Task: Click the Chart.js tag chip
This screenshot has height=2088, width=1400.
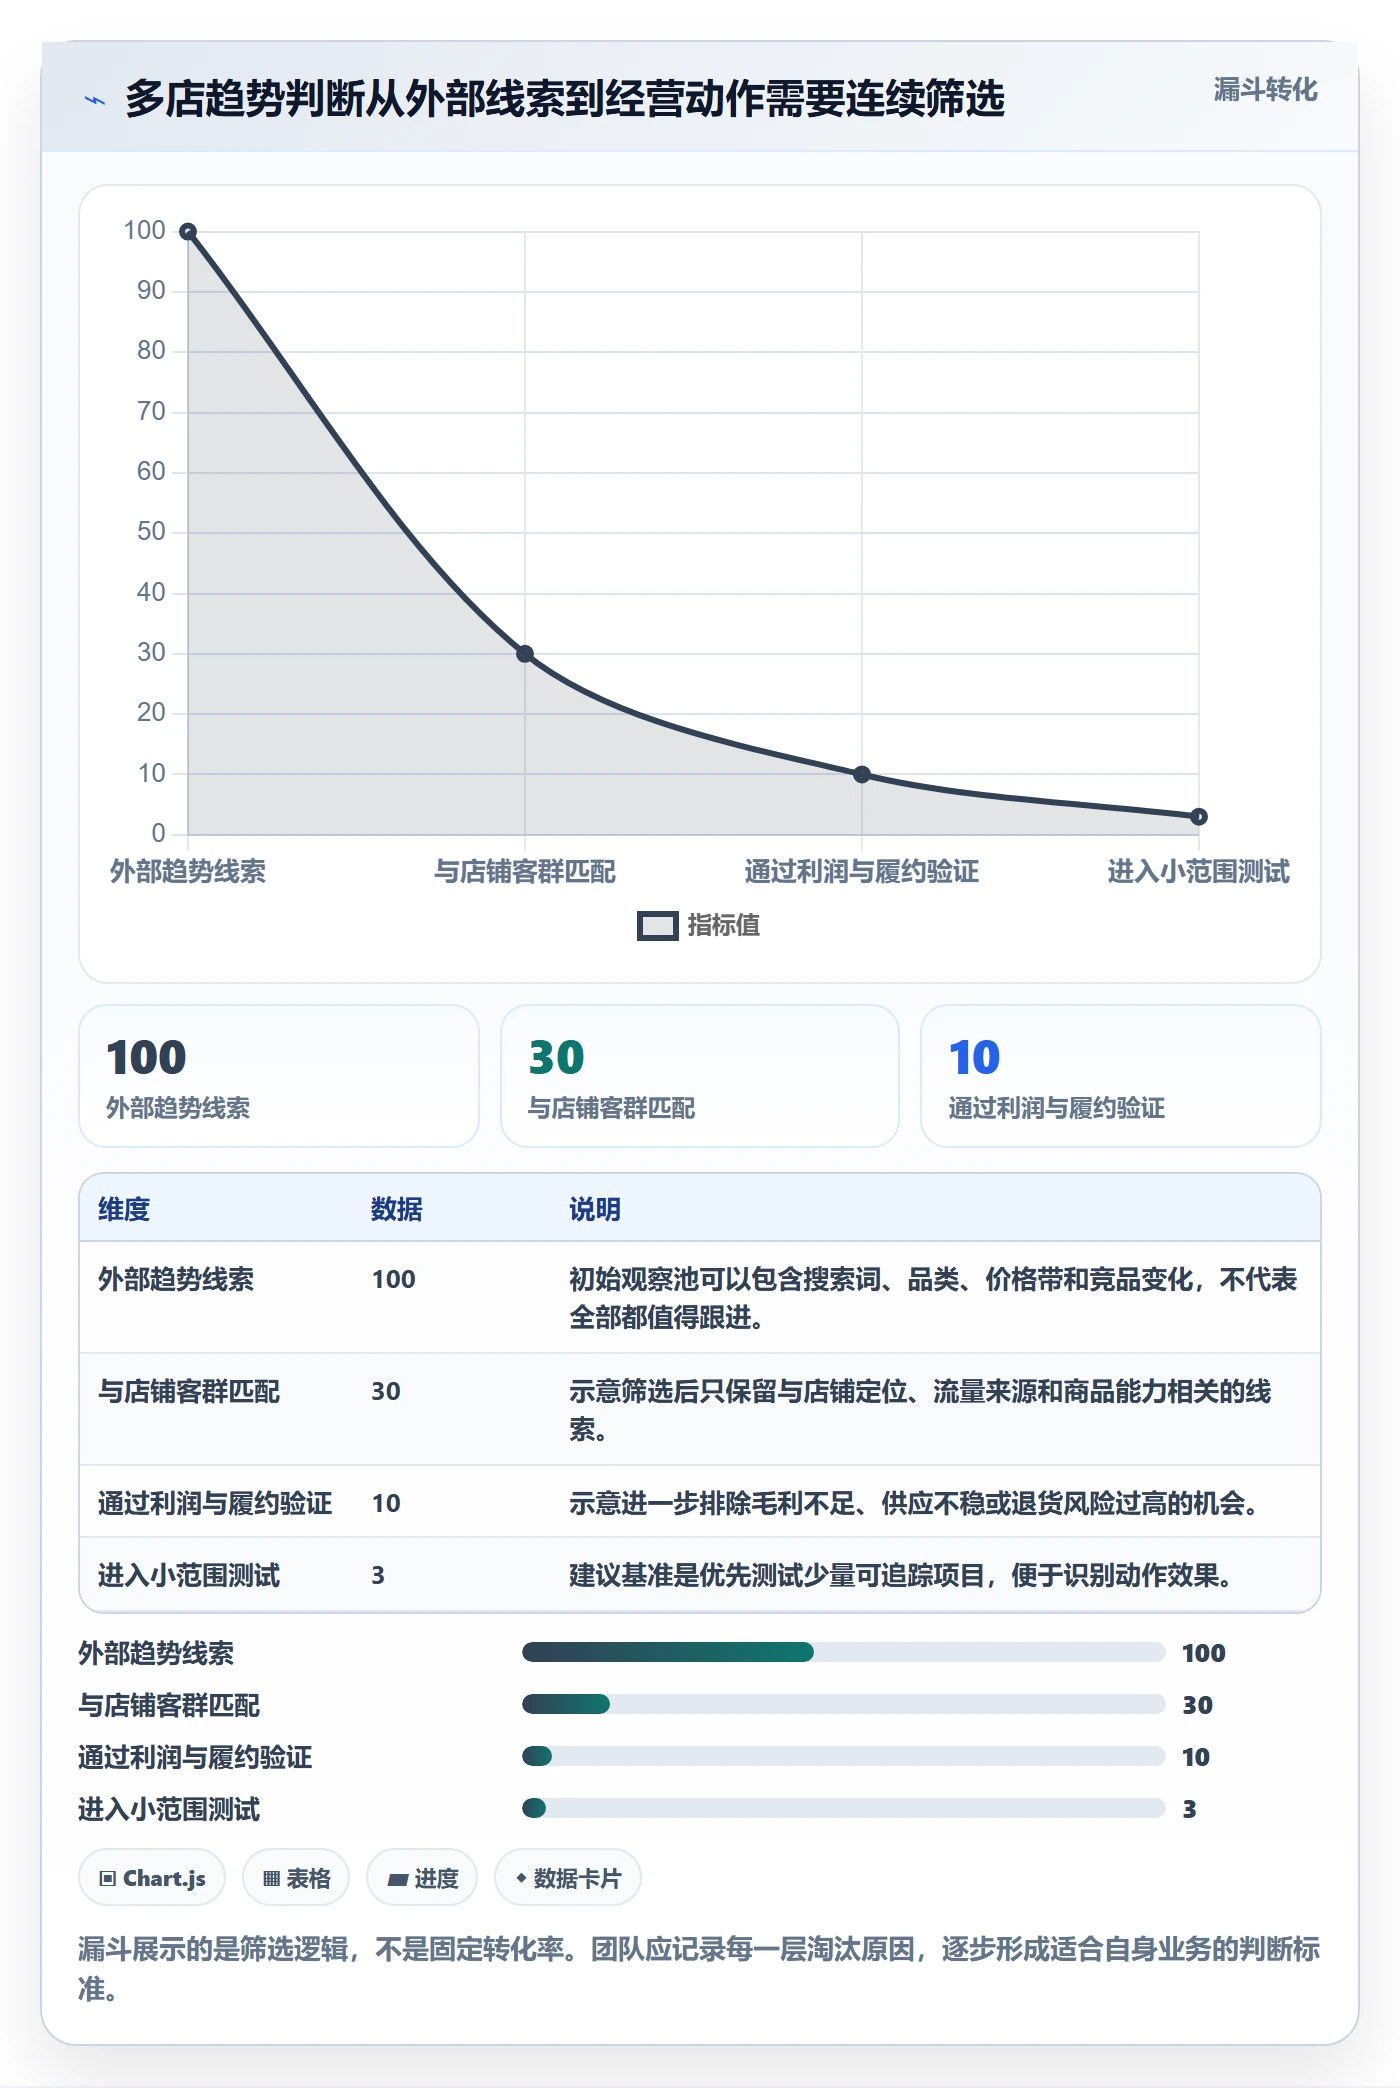Action: click(152, 1878)
